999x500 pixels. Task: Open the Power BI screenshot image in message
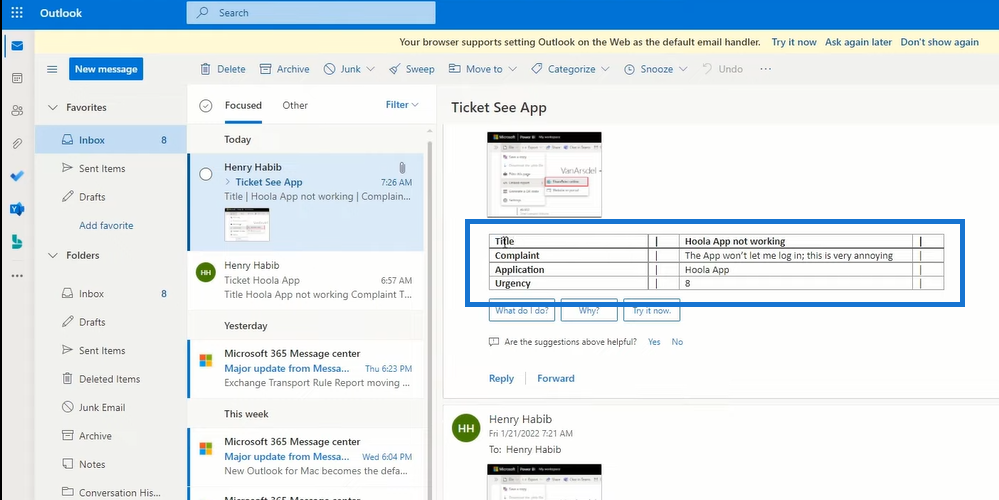[544, 175]
